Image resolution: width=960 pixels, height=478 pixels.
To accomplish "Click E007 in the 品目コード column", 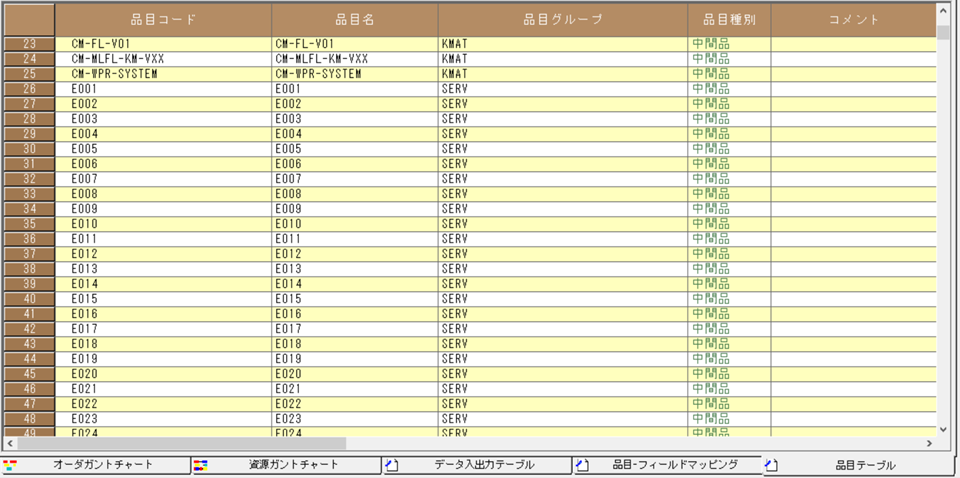I will (163, 179).
